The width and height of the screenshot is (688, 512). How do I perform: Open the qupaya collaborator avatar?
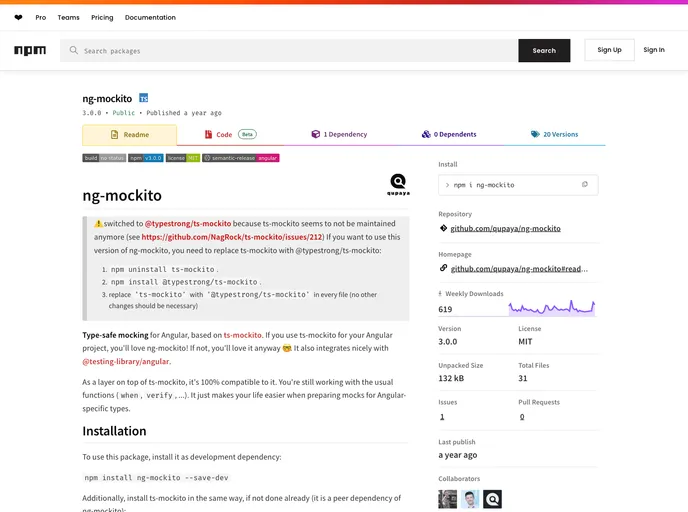pos(493,499)
